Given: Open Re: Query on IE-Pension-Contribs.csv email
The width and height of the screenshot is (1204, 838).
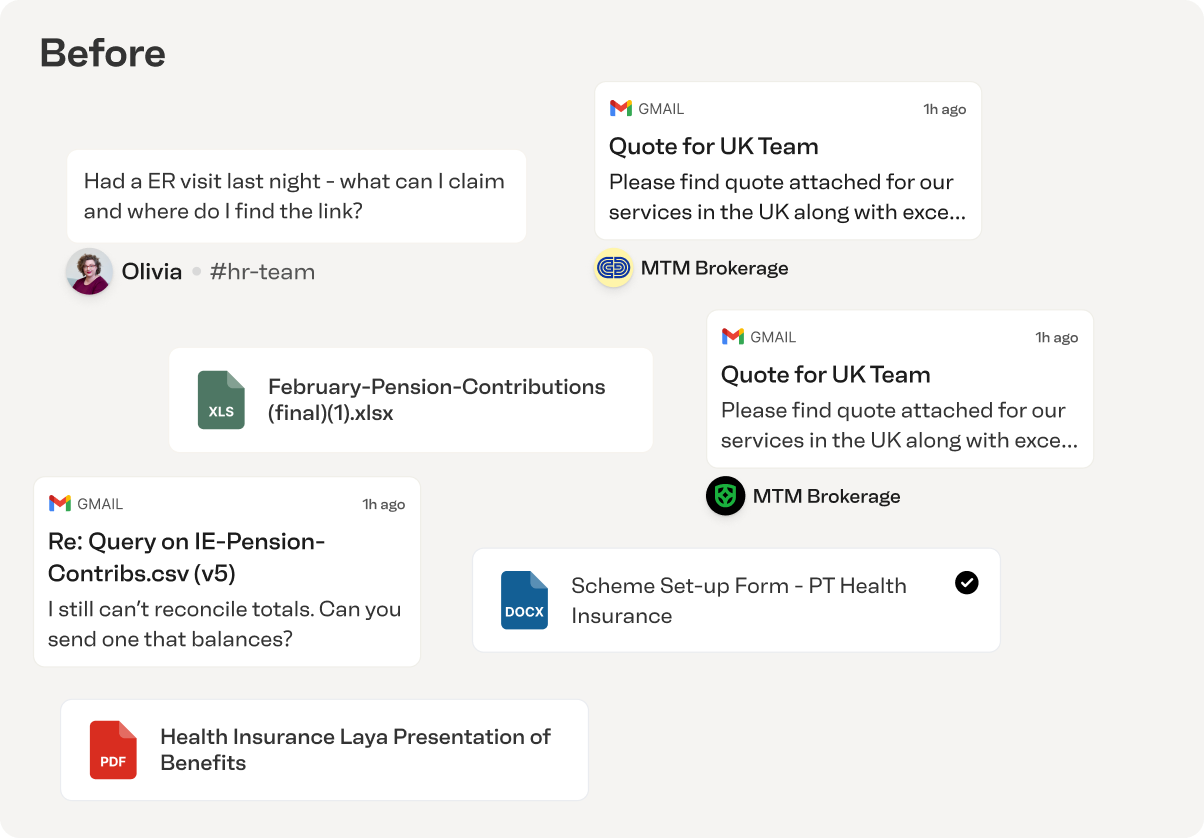Looking at the screenshot, I should (227, 572).
